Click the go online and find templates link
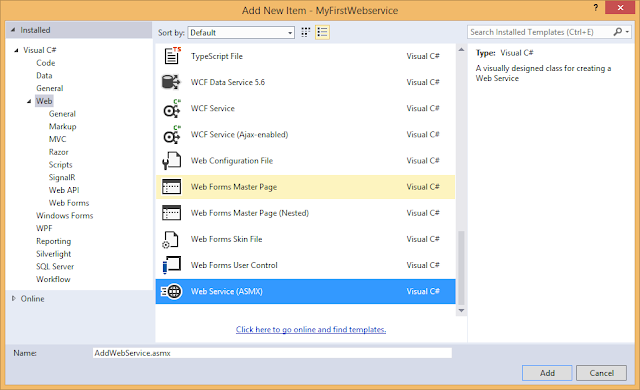640x390 pixels. pyautogui.click(x=311, y=329)
